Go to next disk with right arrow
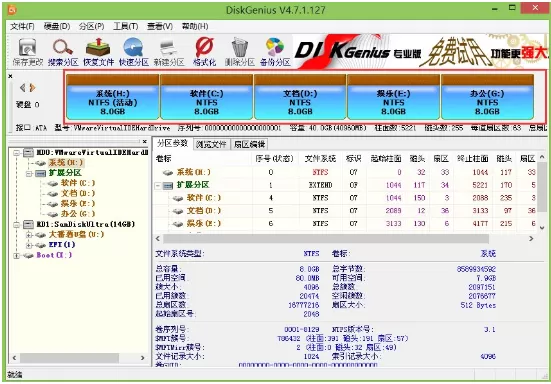Image resolution: width=551 pixels, height=384 pixels. (x=32, y=87)
